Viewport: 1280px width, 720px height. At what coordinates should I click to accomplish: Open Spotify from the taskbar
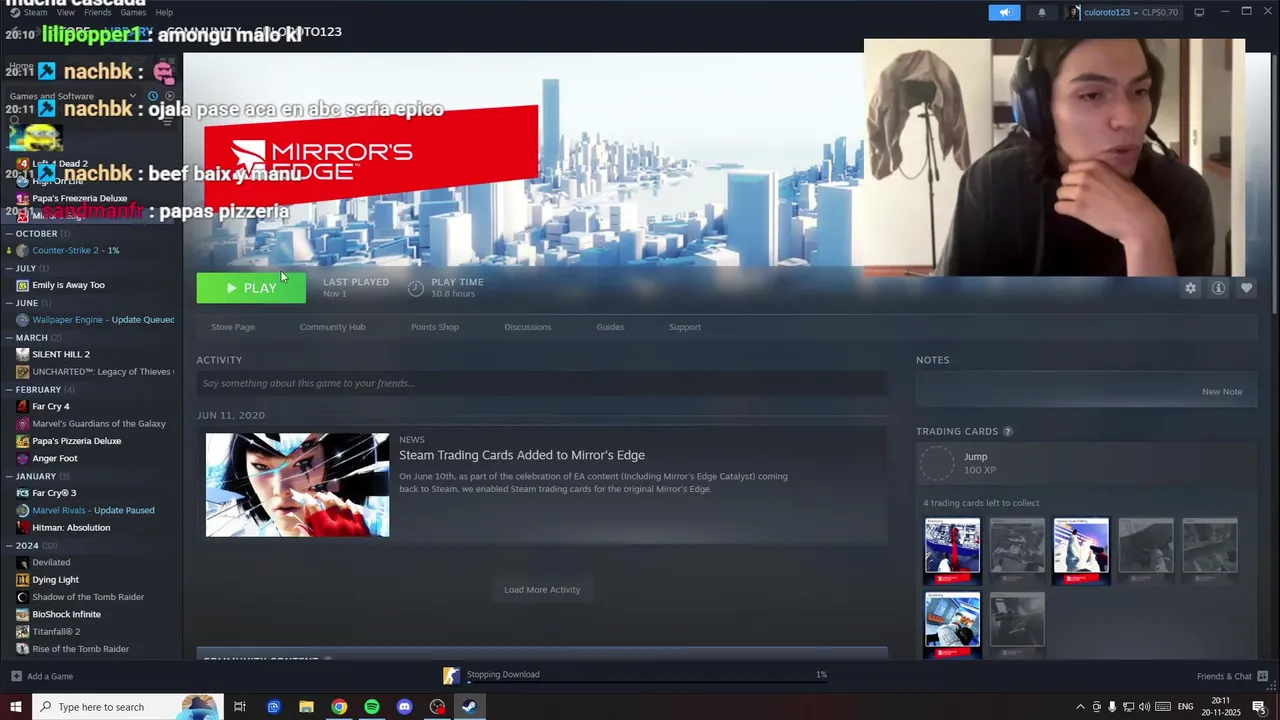tap(372, 707)
